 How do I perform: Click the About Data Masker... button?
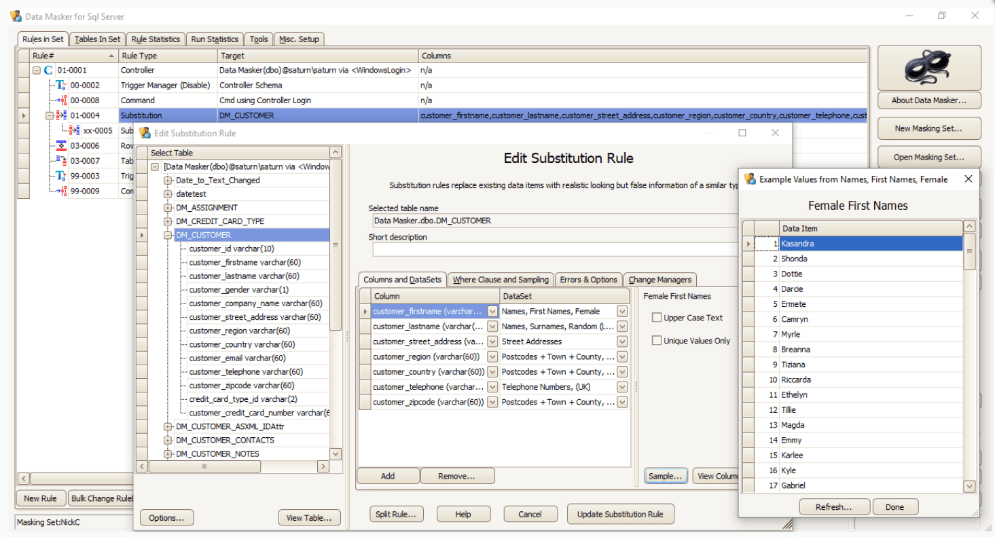(x=929, y=100)
